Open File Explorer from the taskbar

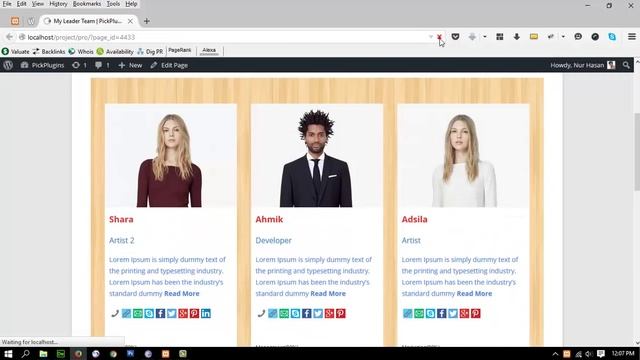point(43,353)
